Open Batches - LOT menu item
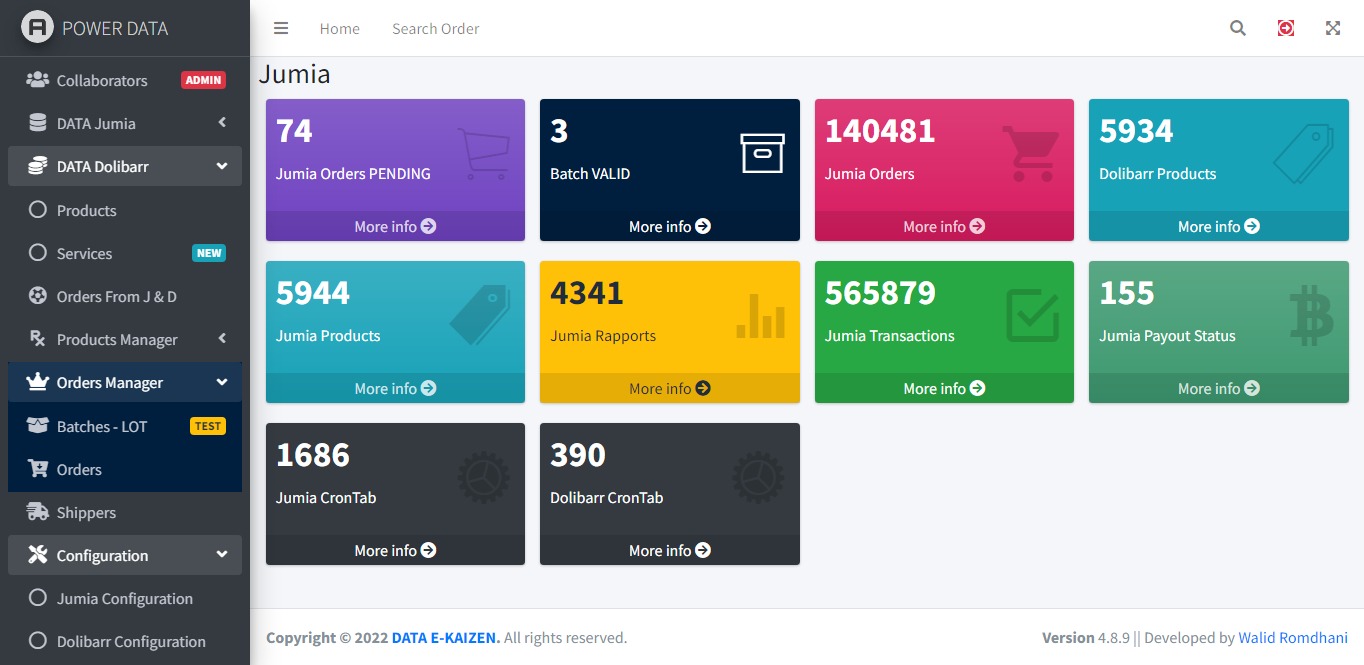 125,426
